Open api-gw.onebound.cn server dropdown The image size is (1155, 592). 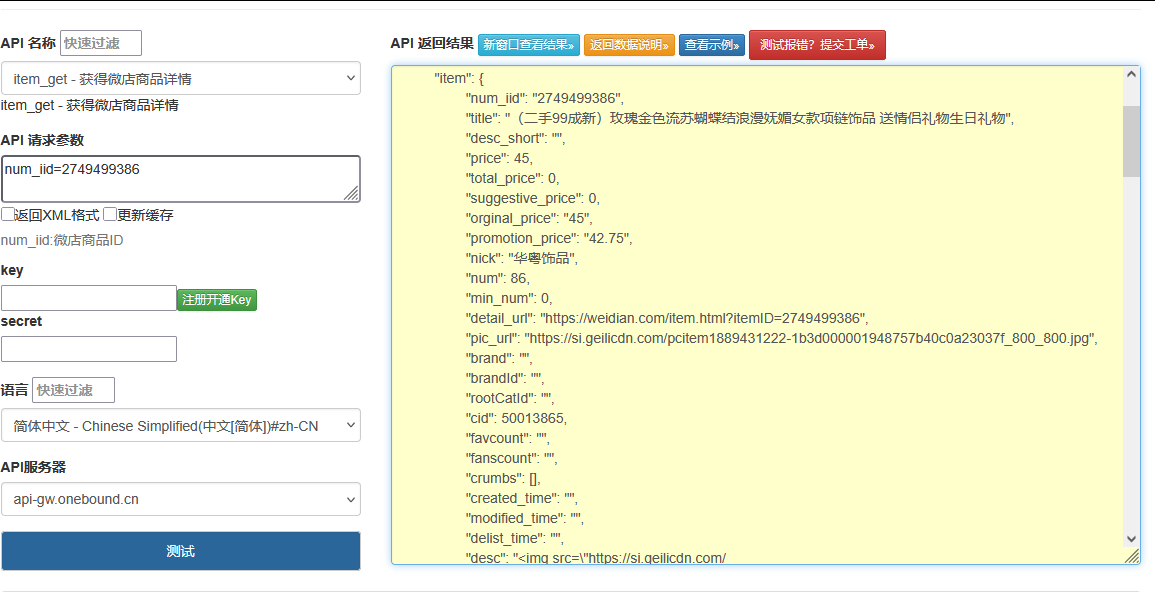coord(181,499)
